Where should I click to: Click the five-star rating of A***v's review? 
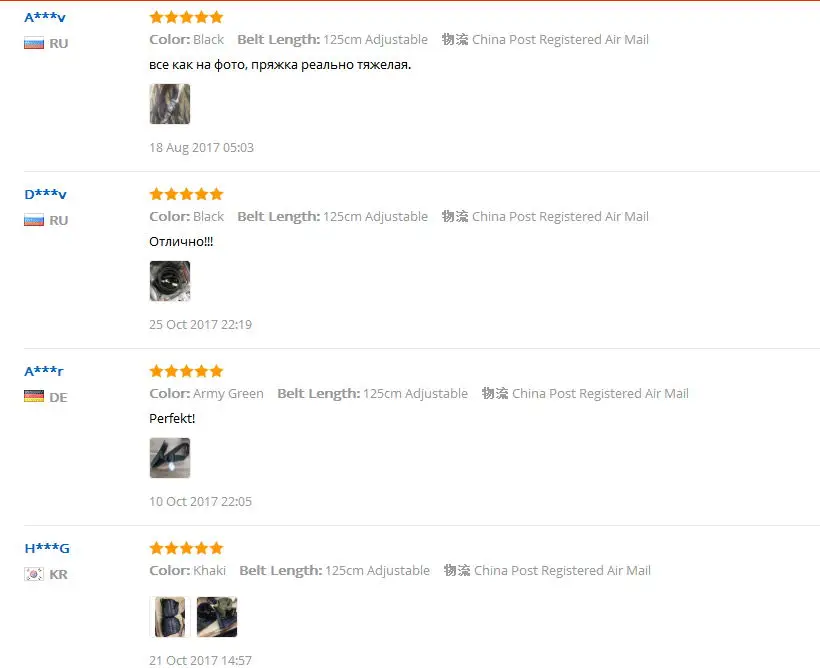186,17
